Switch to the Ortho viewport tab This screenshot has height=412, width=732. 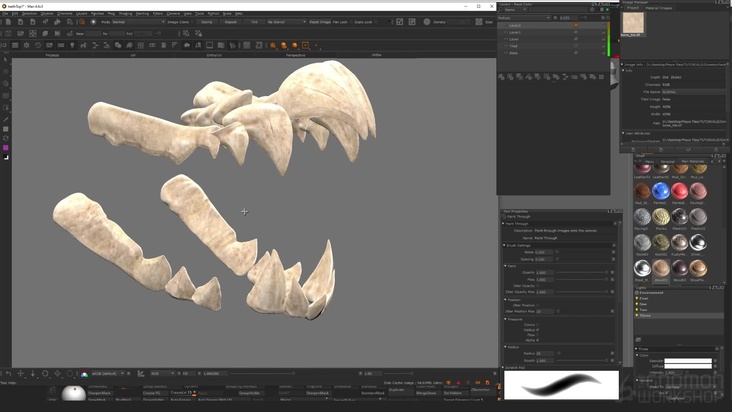pos(376,55)
